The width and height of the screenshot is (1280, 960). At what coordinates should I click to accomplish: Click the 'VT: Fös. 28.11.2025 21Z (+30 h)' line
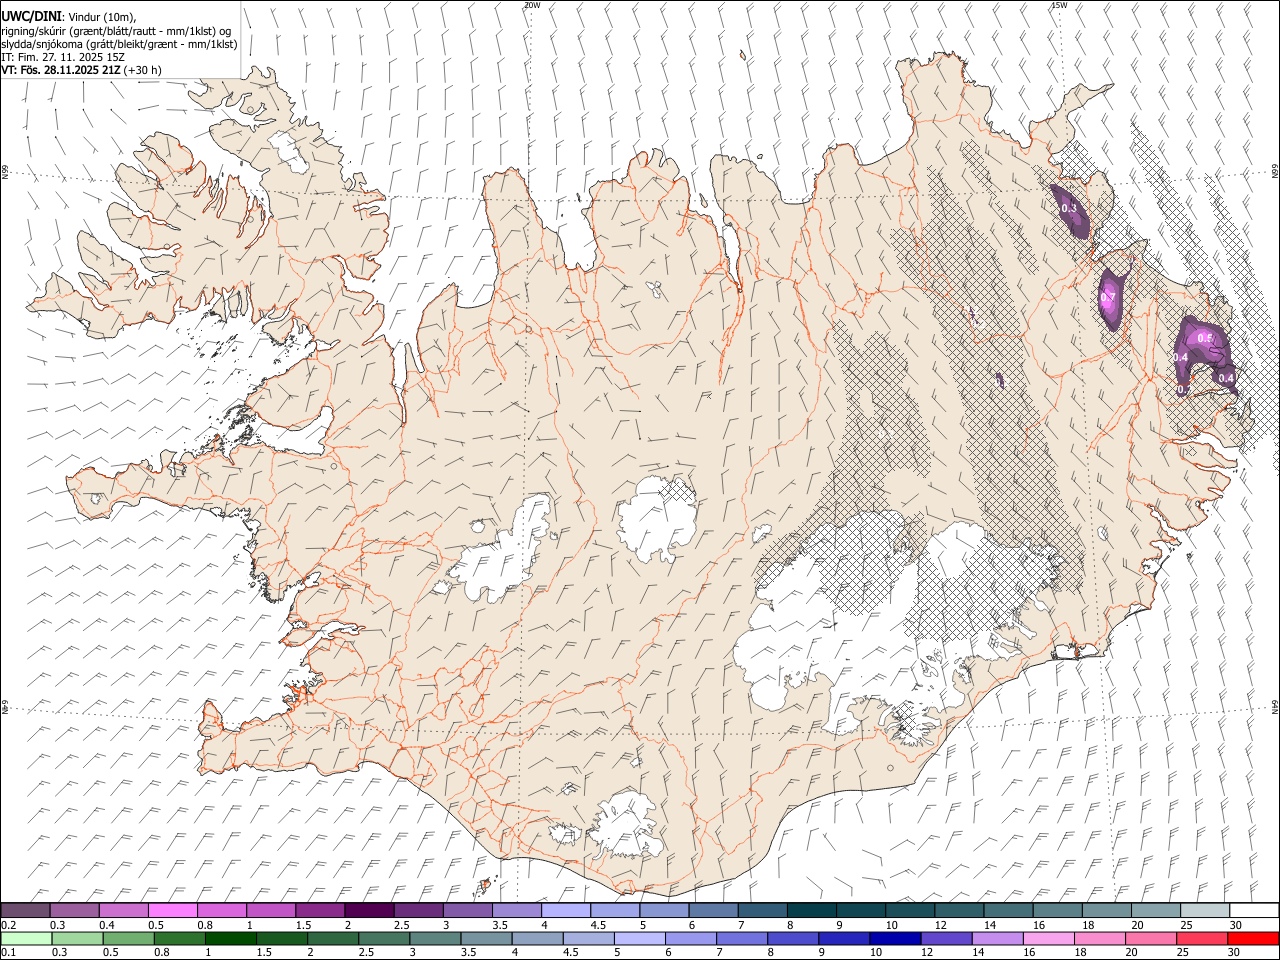[81, 70]
